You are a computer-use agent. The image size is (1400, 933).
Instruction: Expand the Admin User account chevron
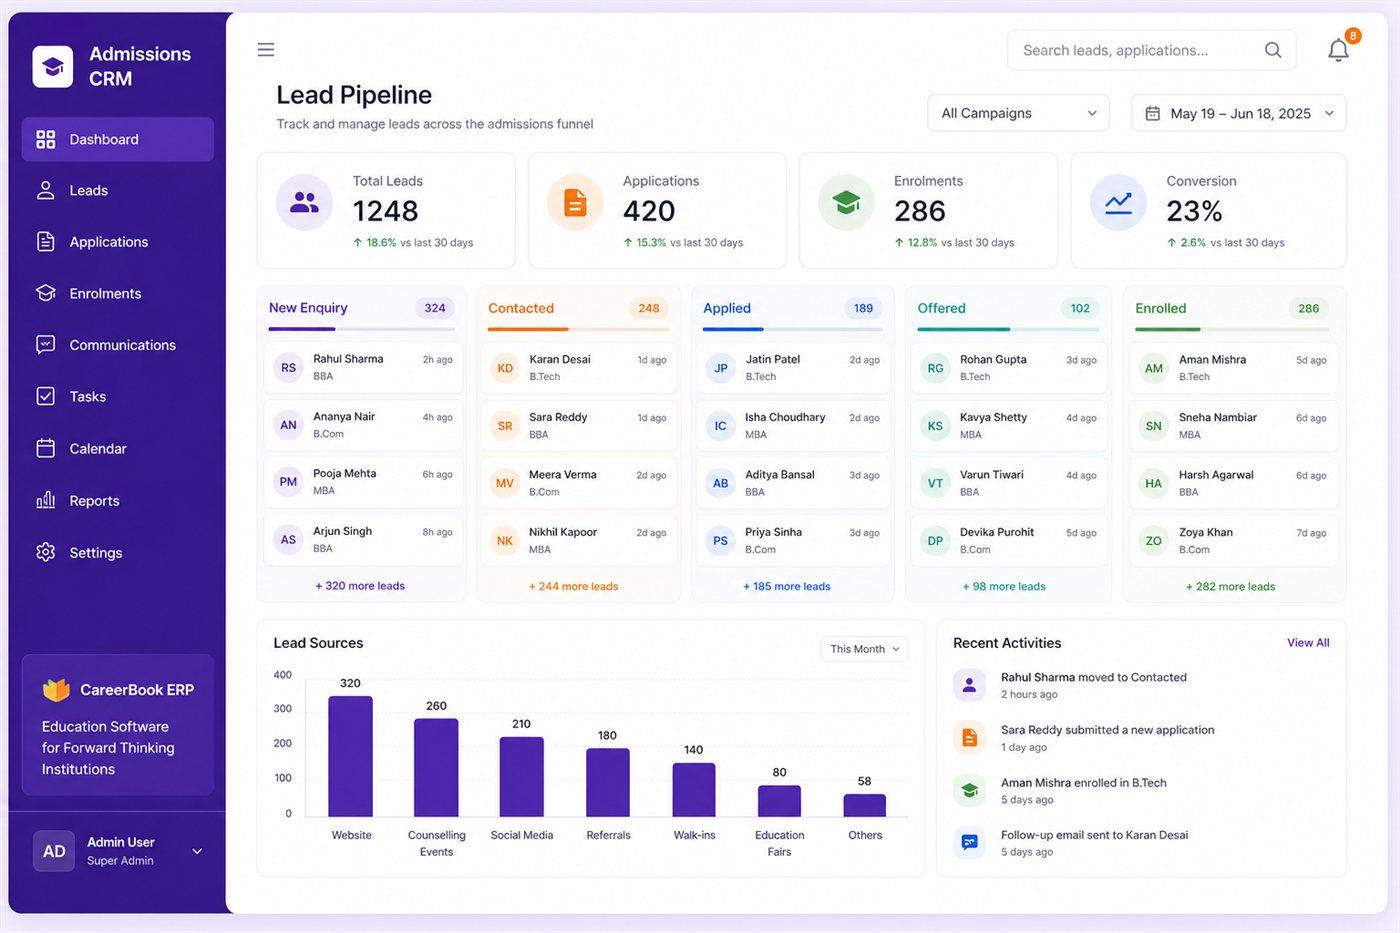pyautogui.click(x=197, y=852)
